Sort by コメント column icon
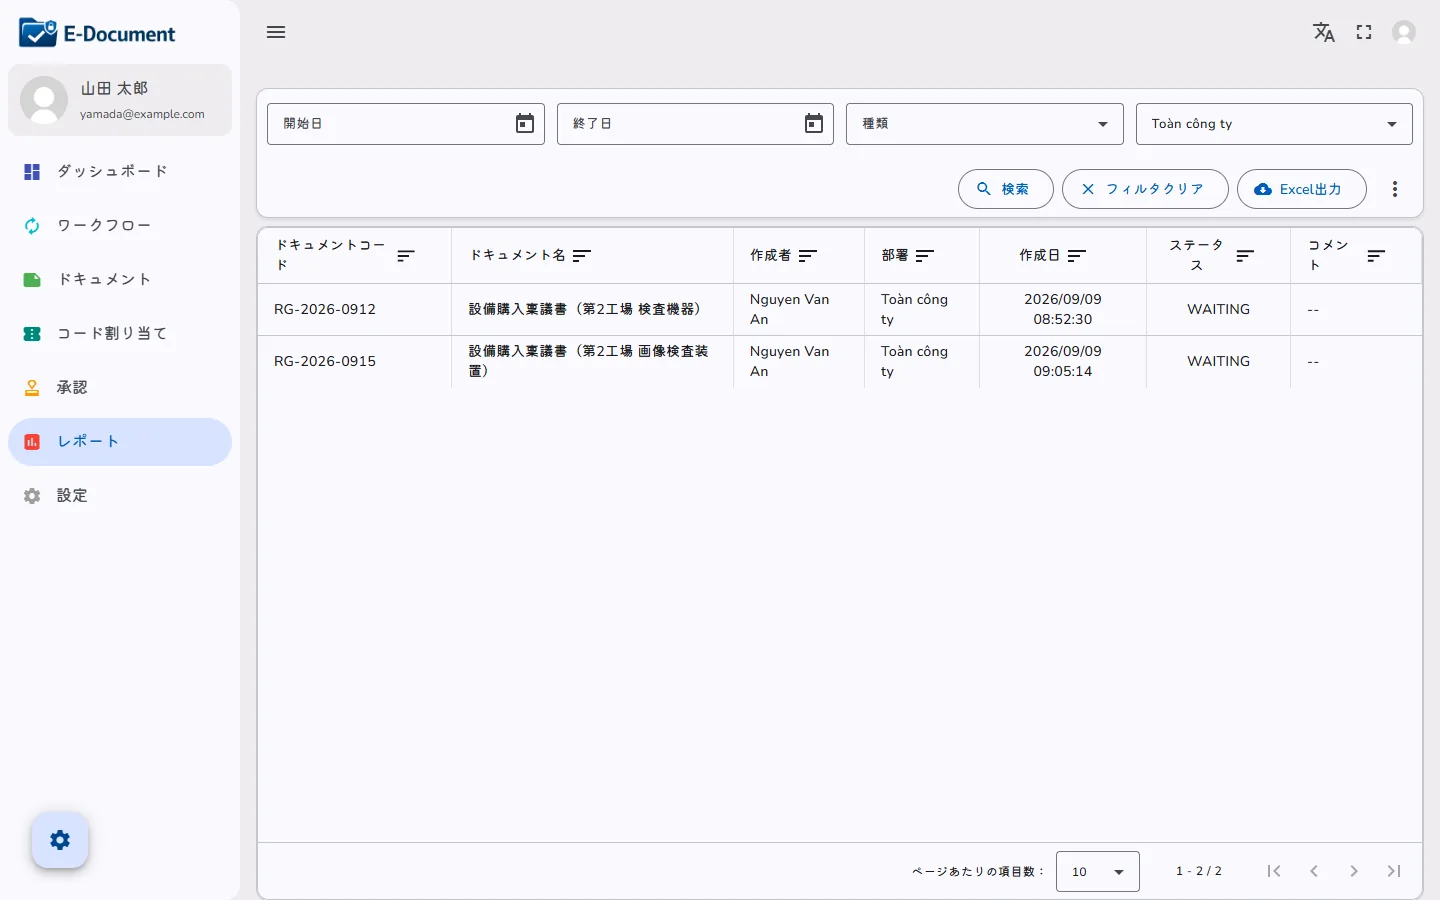Screen dimensions: 1440x900 pyautogui.click(x=1376, y=256)
